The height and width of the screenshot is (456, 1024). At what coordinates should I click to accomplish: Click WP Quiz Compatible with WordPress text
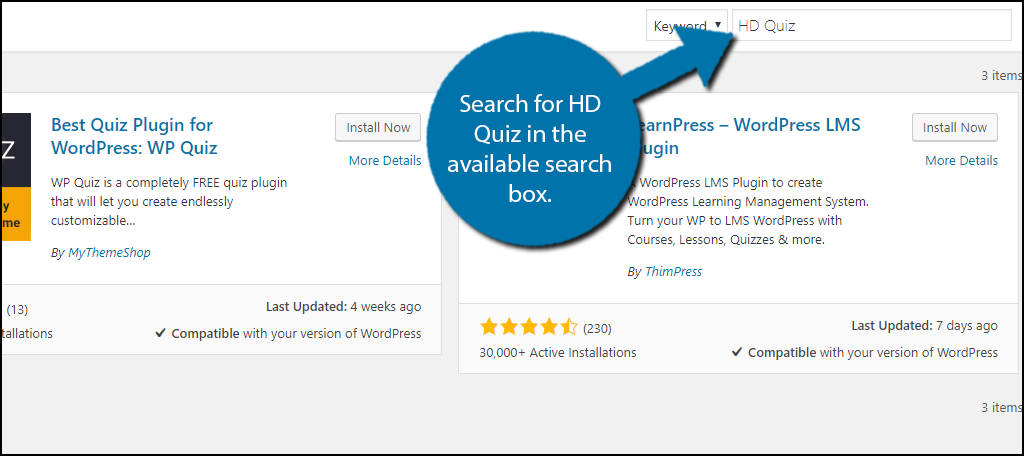[288, 333]
